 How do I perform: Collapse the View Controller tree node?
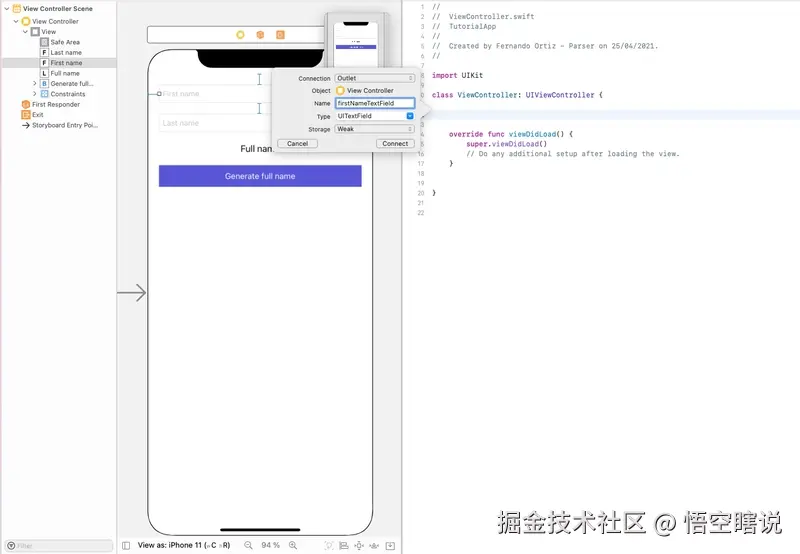click(16, 21)
